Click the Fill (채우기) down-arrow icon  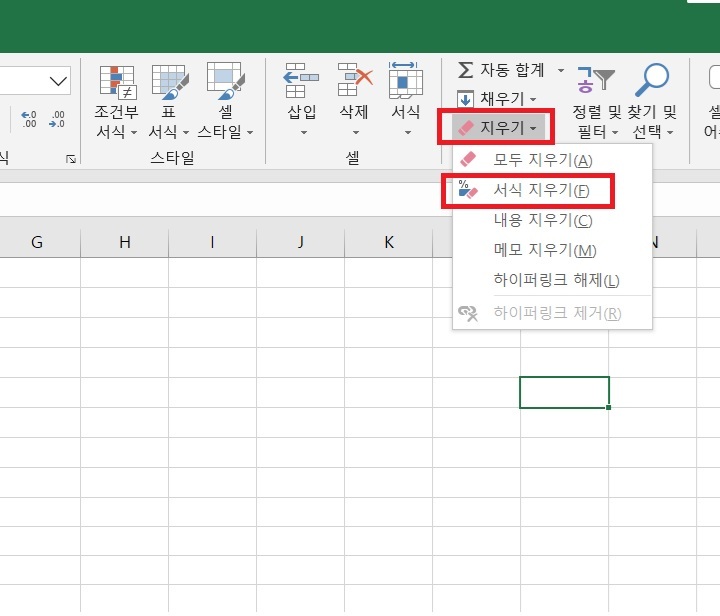coord(465,99)
